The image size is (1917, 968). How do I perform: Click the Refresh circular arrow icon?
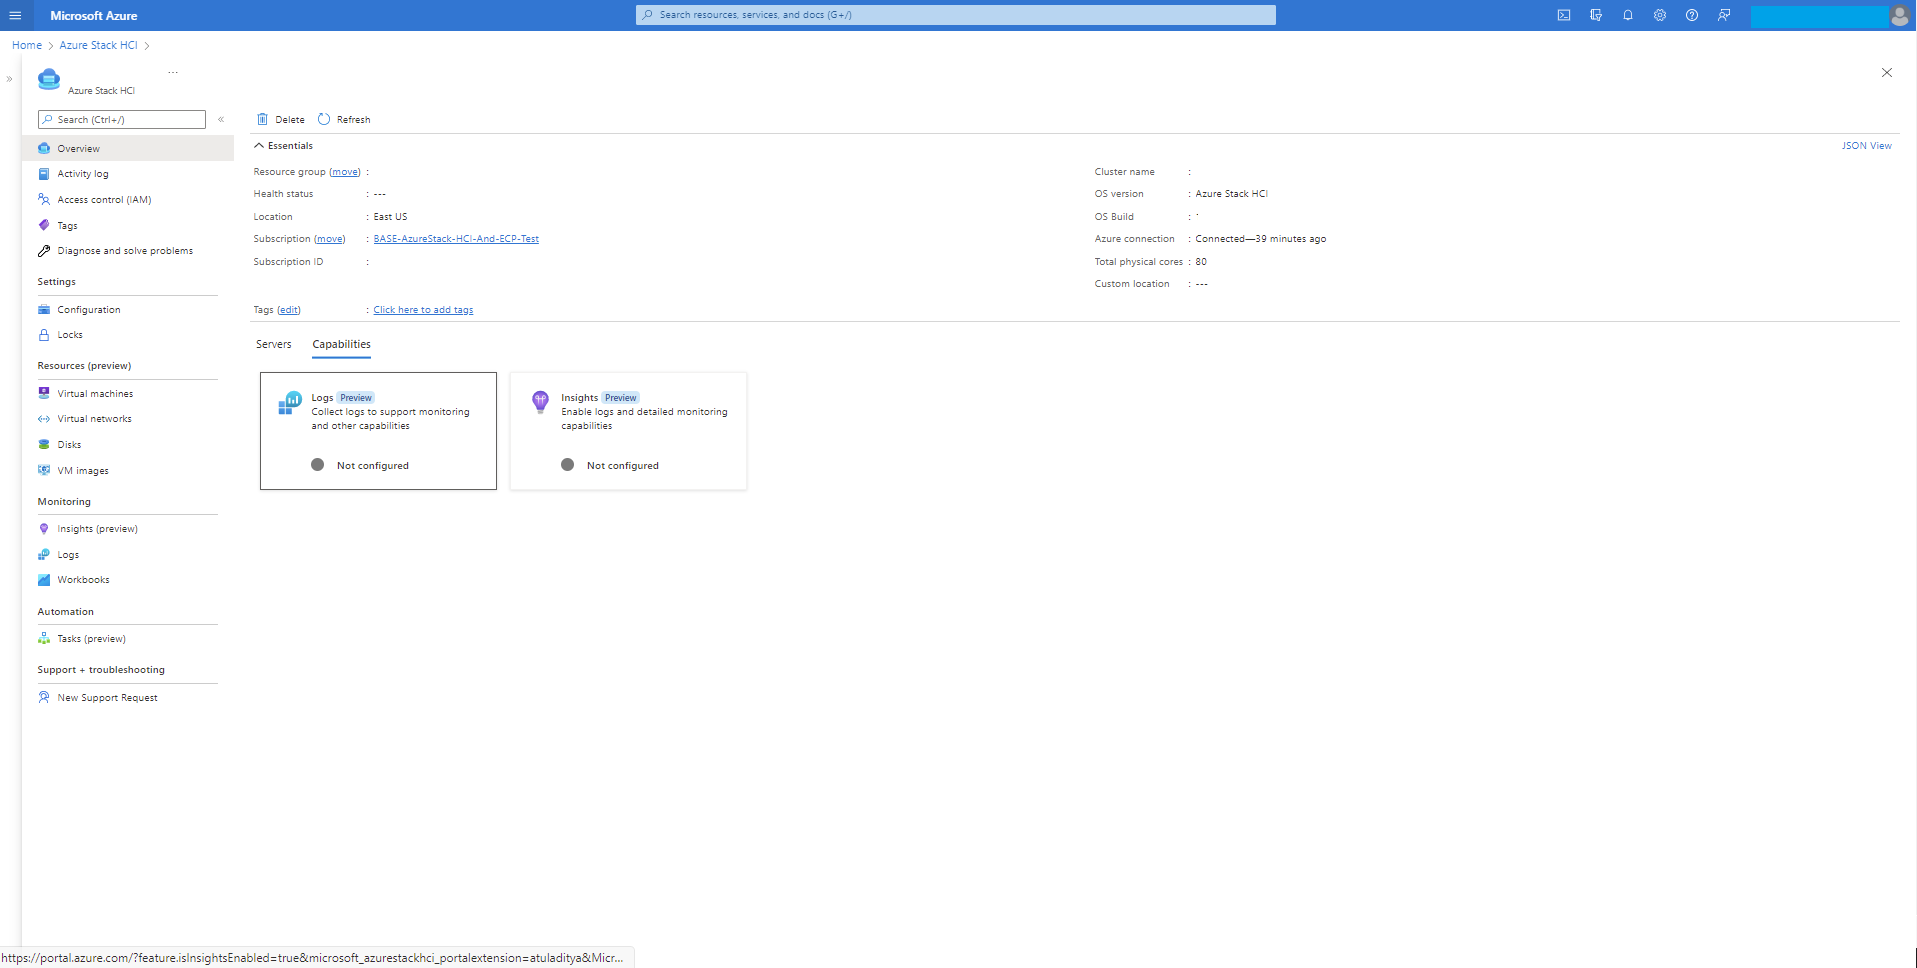324,119
